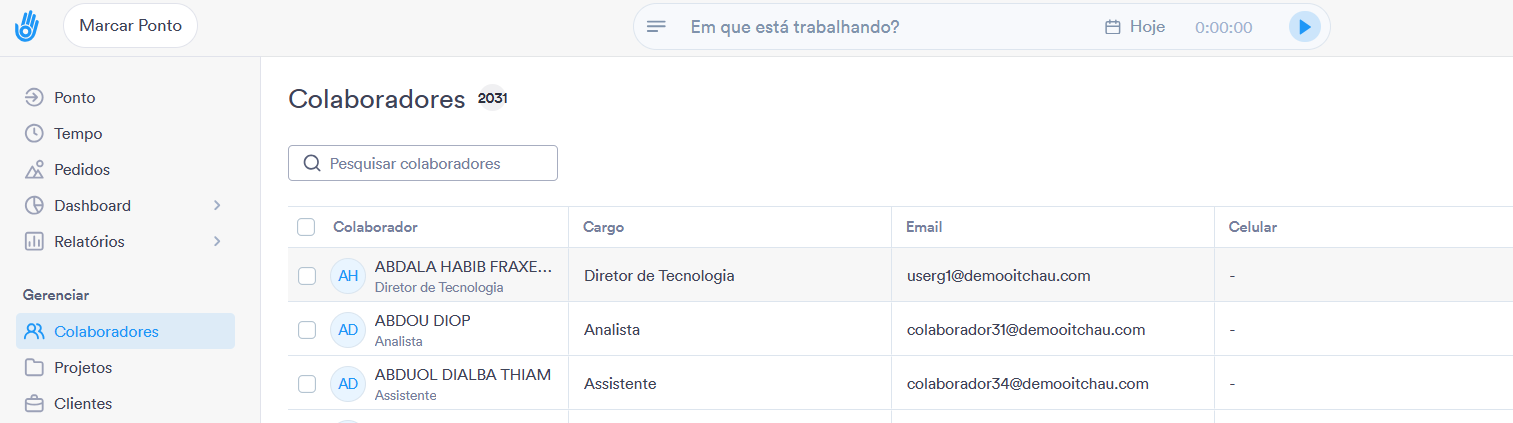Open Clientes briefcase icon
Viewport: 1513px width, 423px height.
[34, 404]
